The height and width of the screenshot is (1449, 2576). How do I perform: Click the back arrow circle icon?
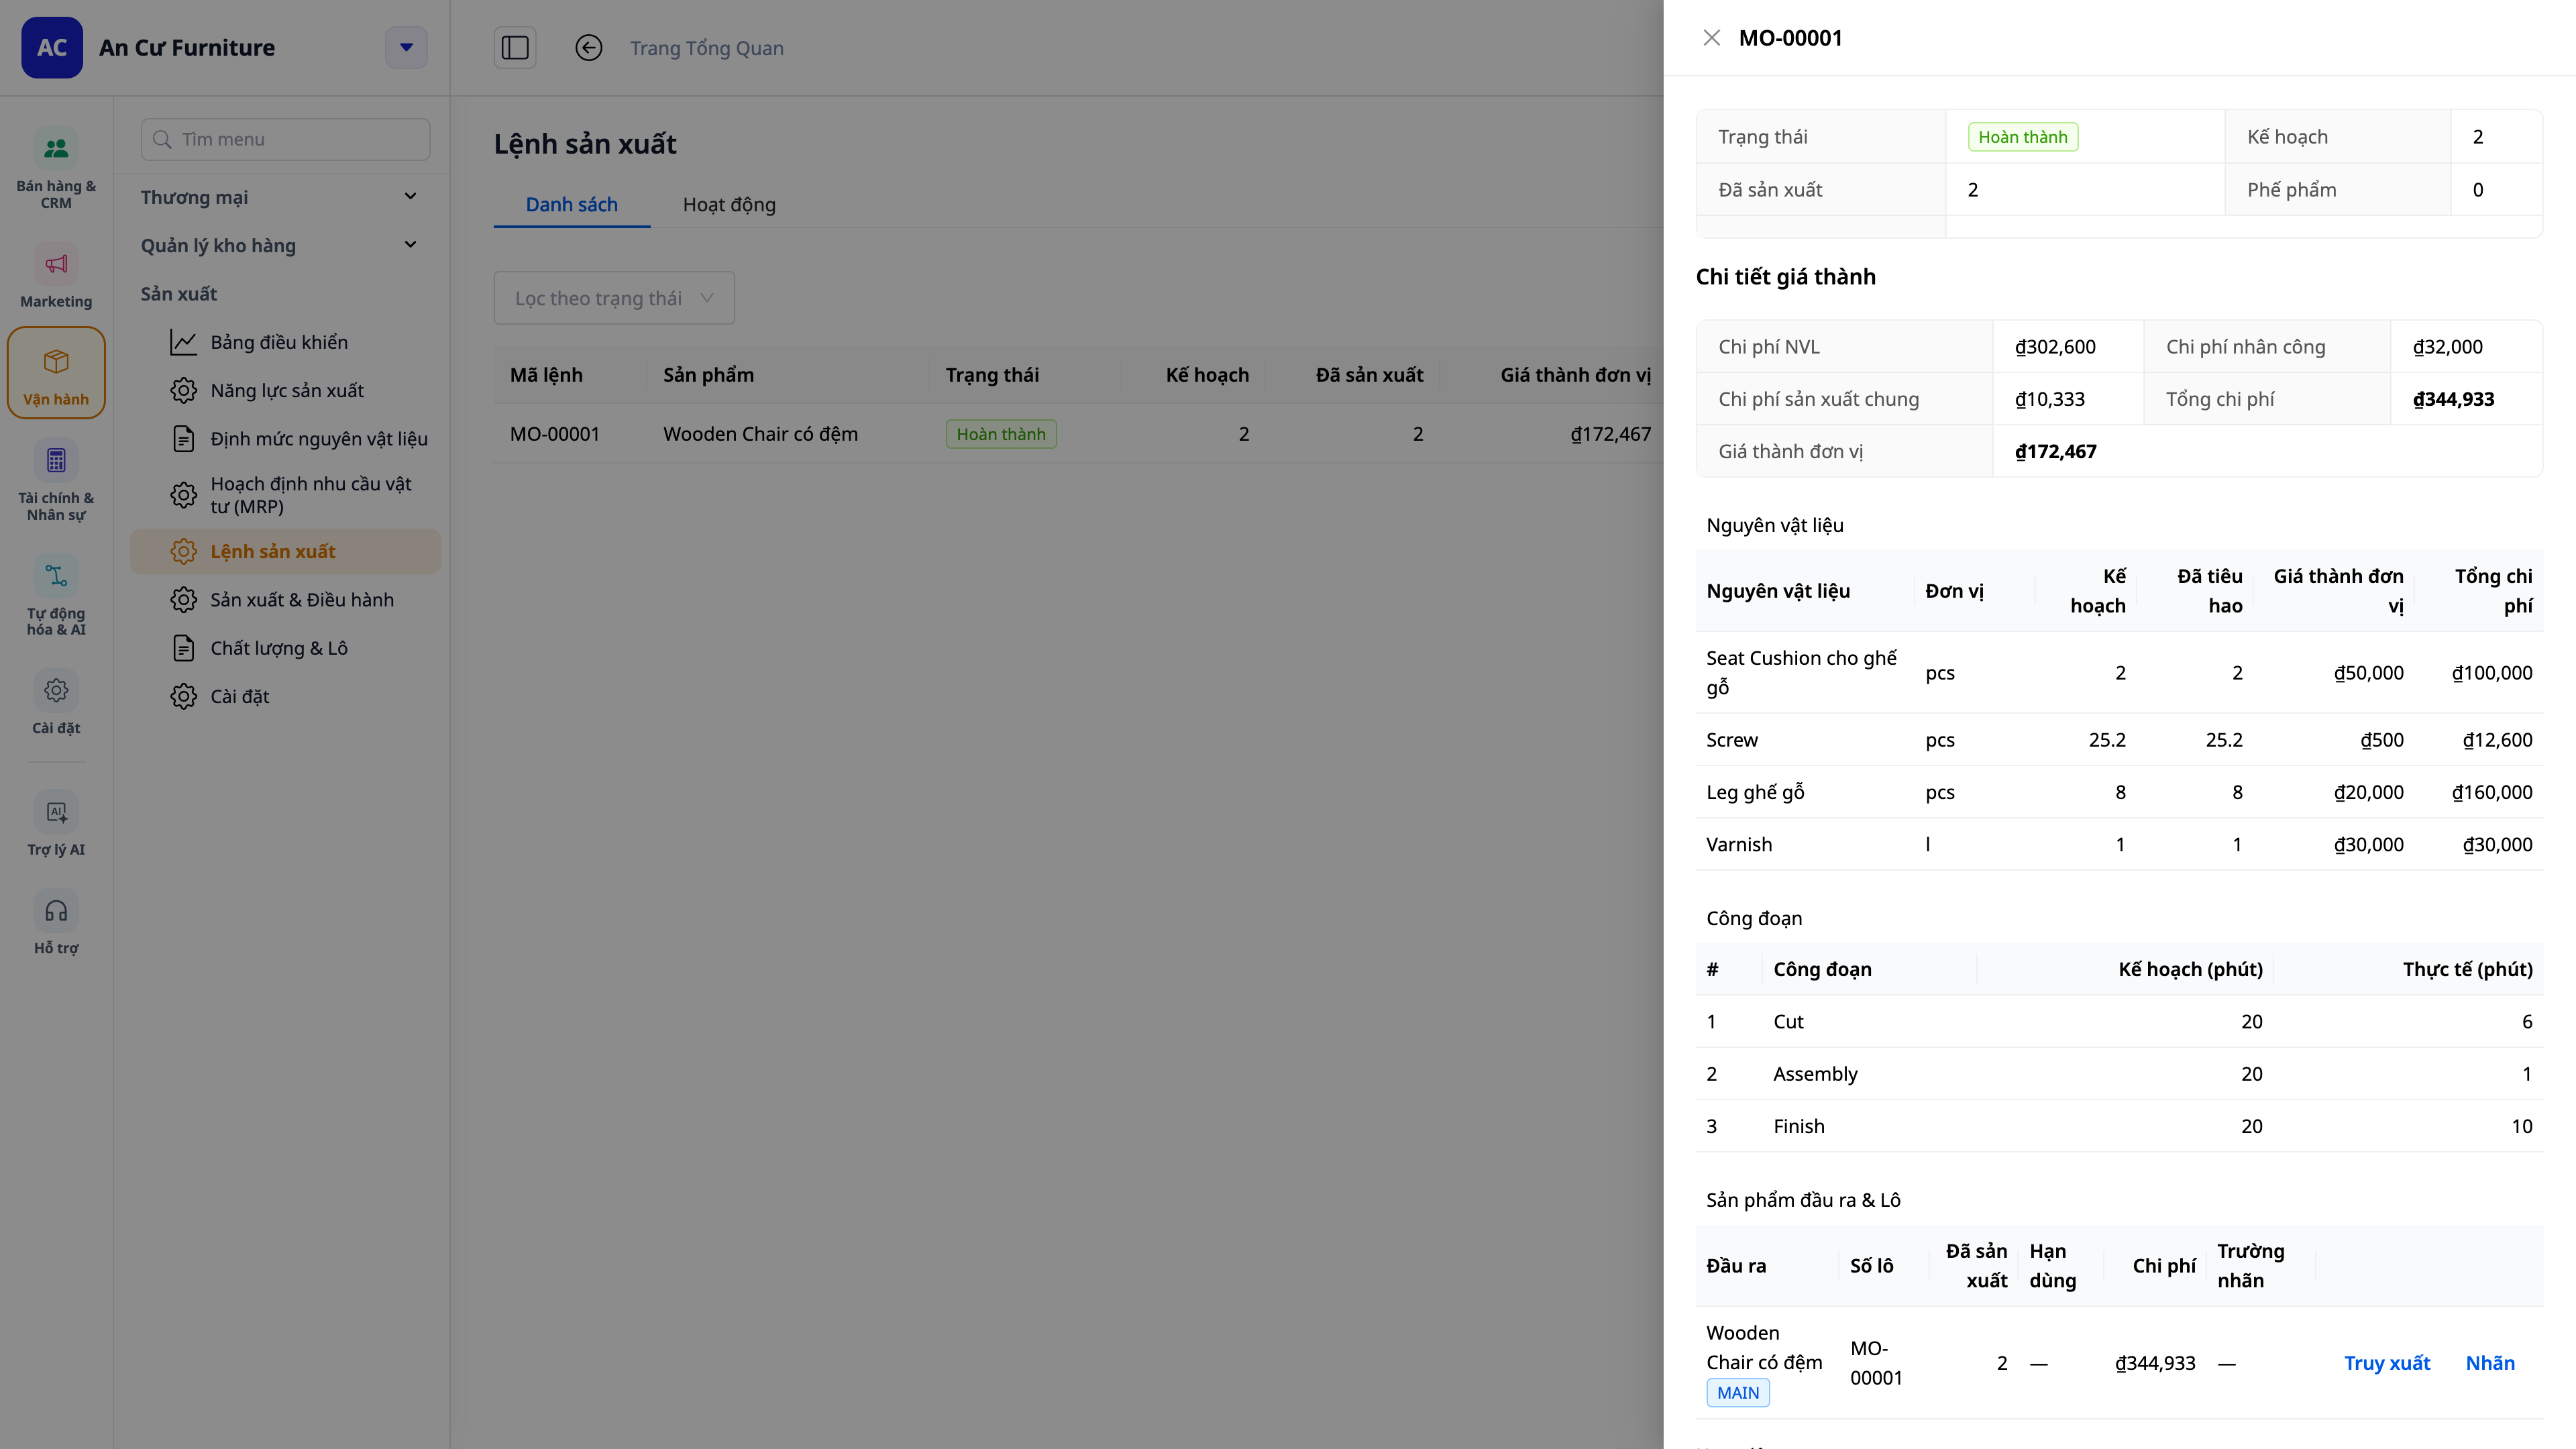(x=589, y=48)
